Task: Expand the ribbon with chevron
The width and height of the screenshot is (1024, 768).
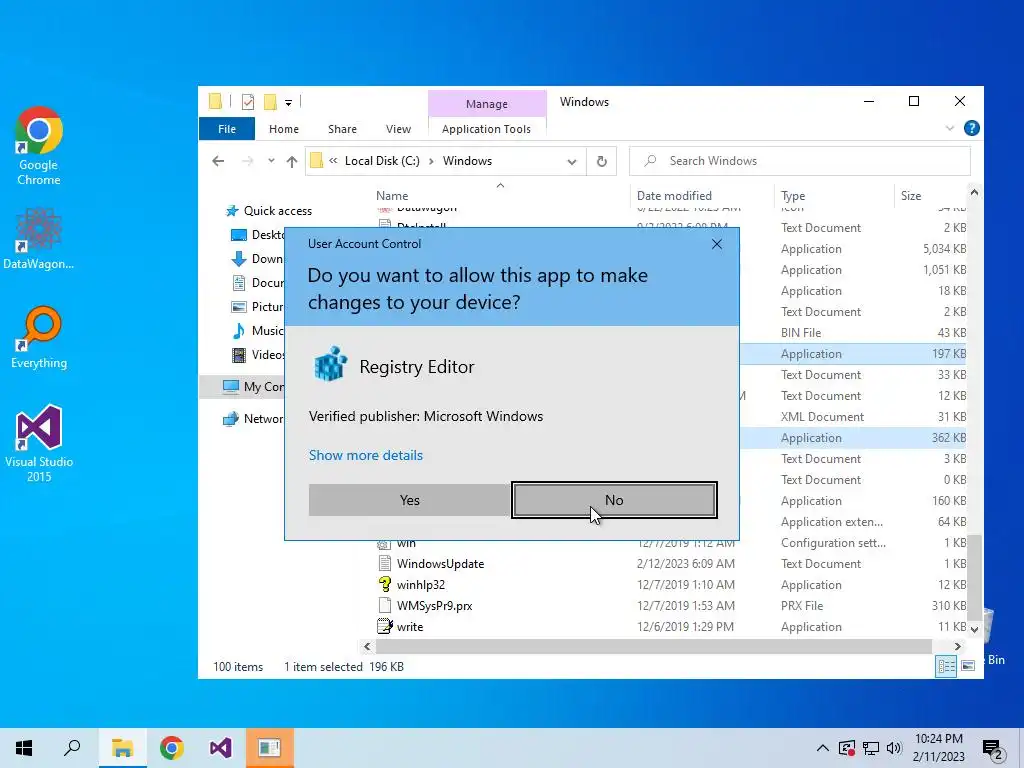Action: coord(950,128)
